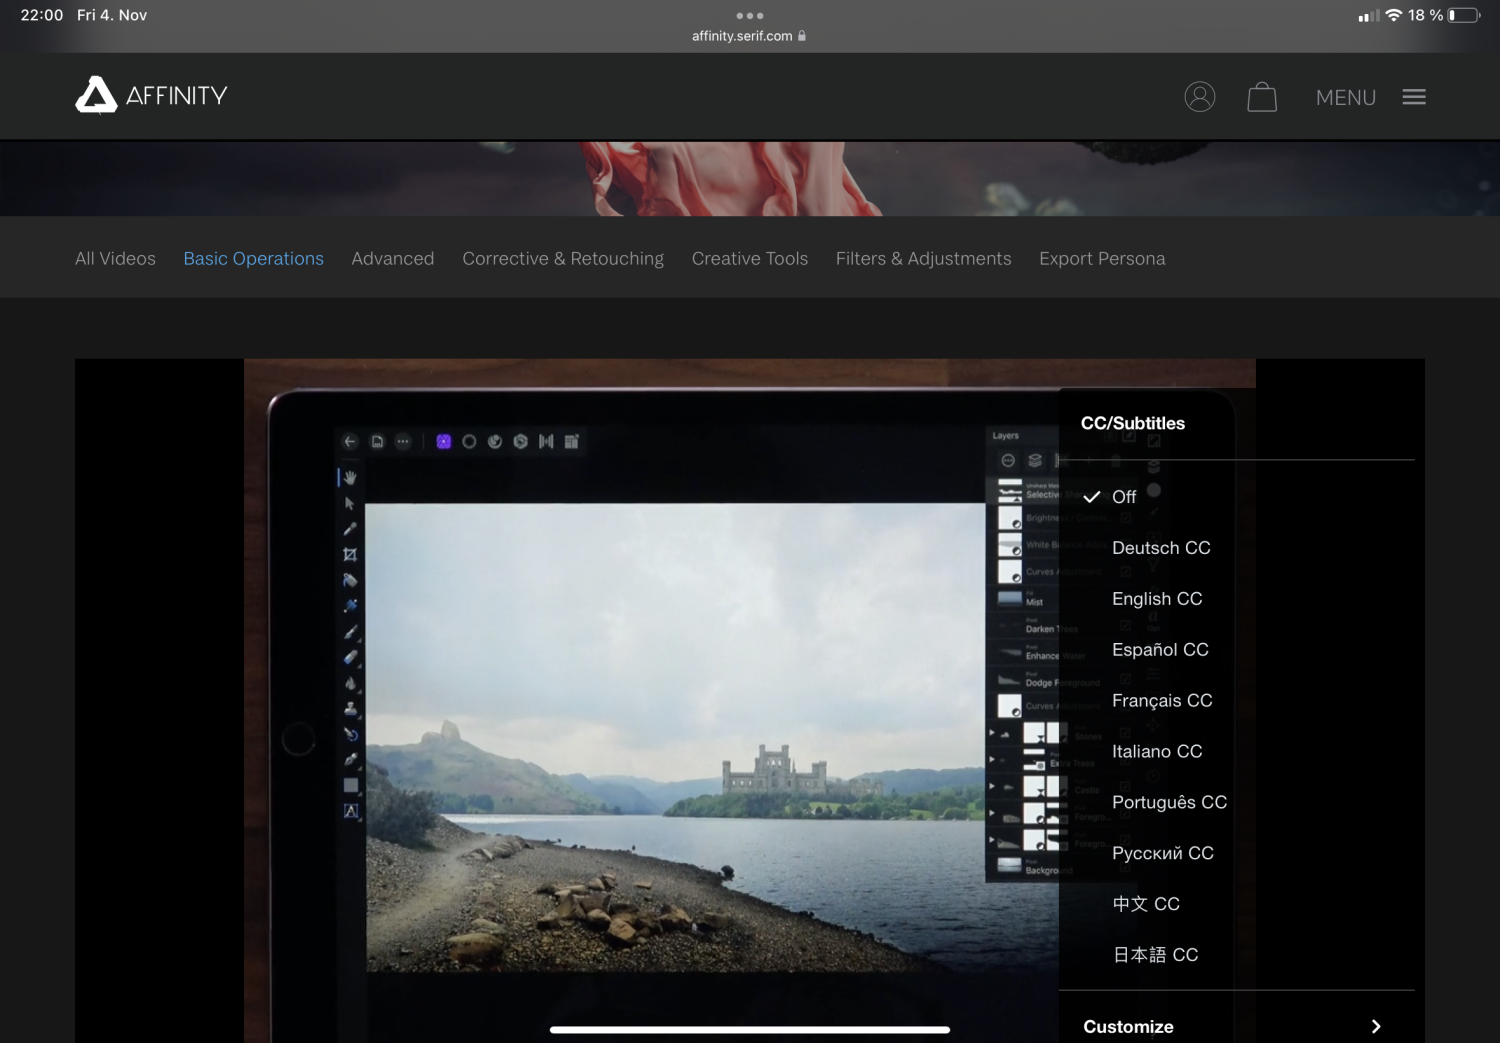Enable English CC subtitles
Screen dimensions: 1500x1043
click(1156, 599)
